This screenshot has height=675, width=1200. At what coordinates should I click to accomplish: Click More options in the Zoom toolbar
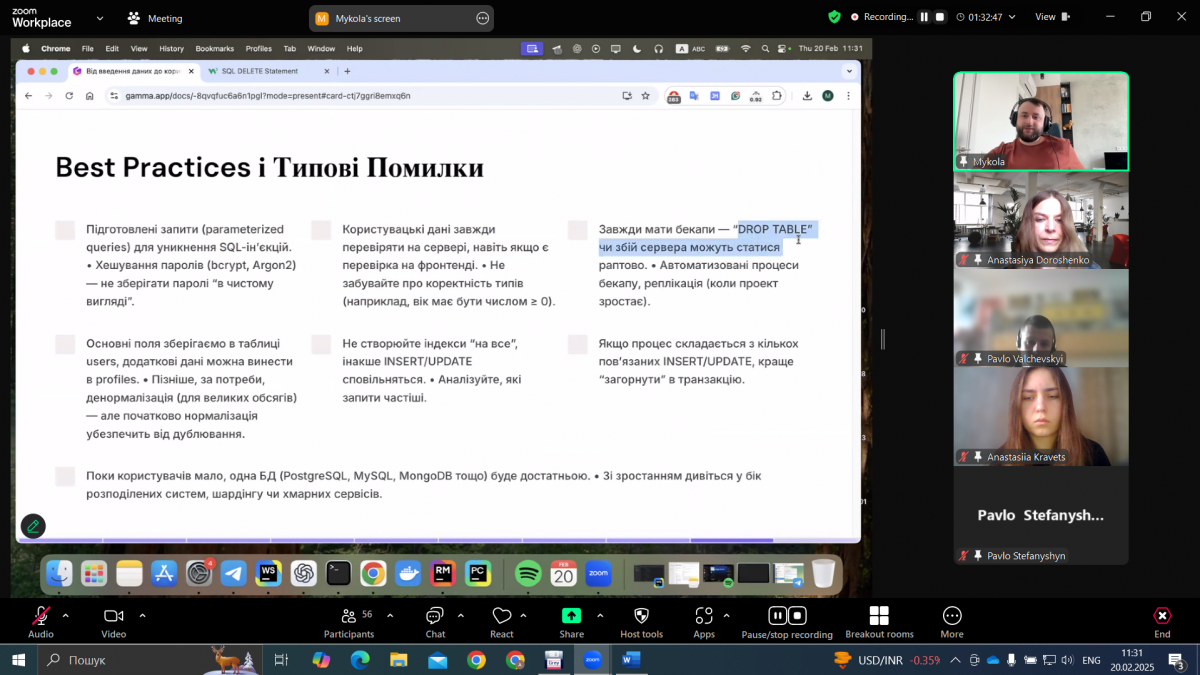pos(951,620)
